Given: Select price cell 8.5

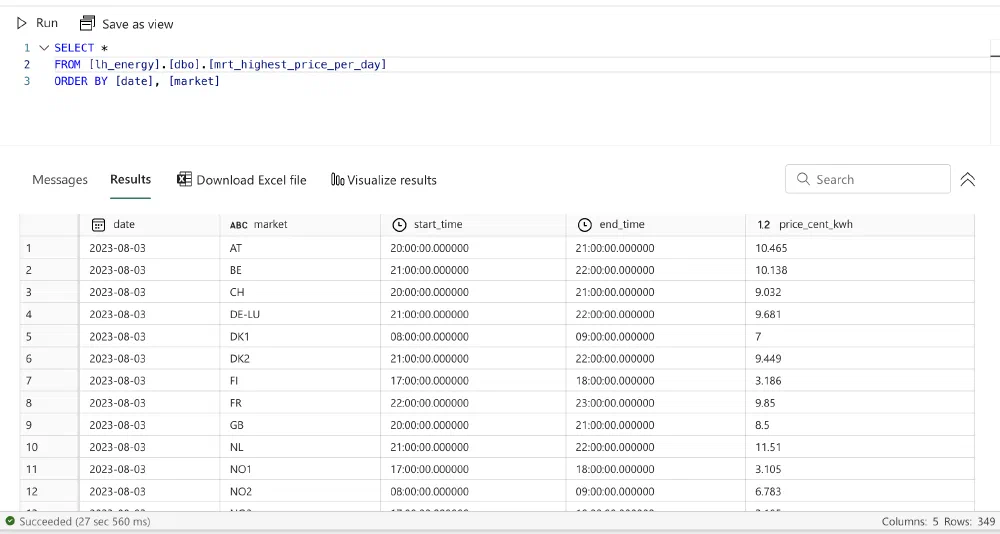Looking at the screenshot, I should coord(860,425).
